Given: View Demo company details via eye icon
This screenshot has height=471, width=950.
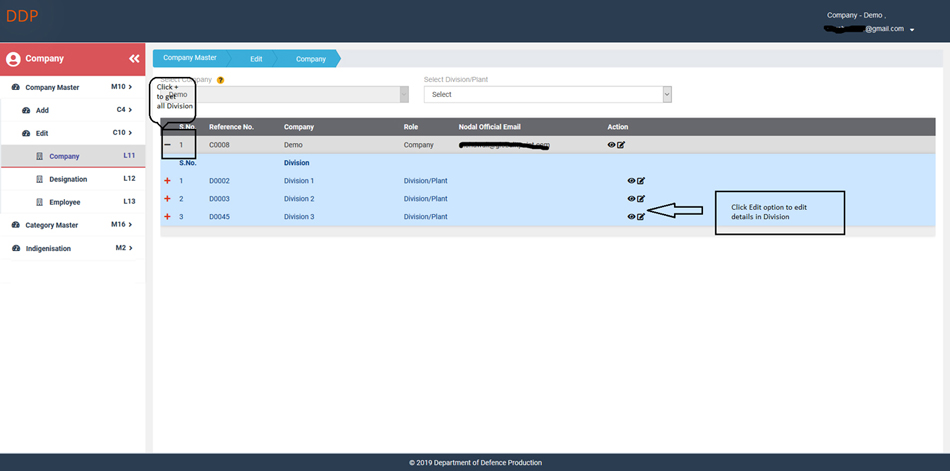Looking at the screenshot, I should tap(611, 145).
